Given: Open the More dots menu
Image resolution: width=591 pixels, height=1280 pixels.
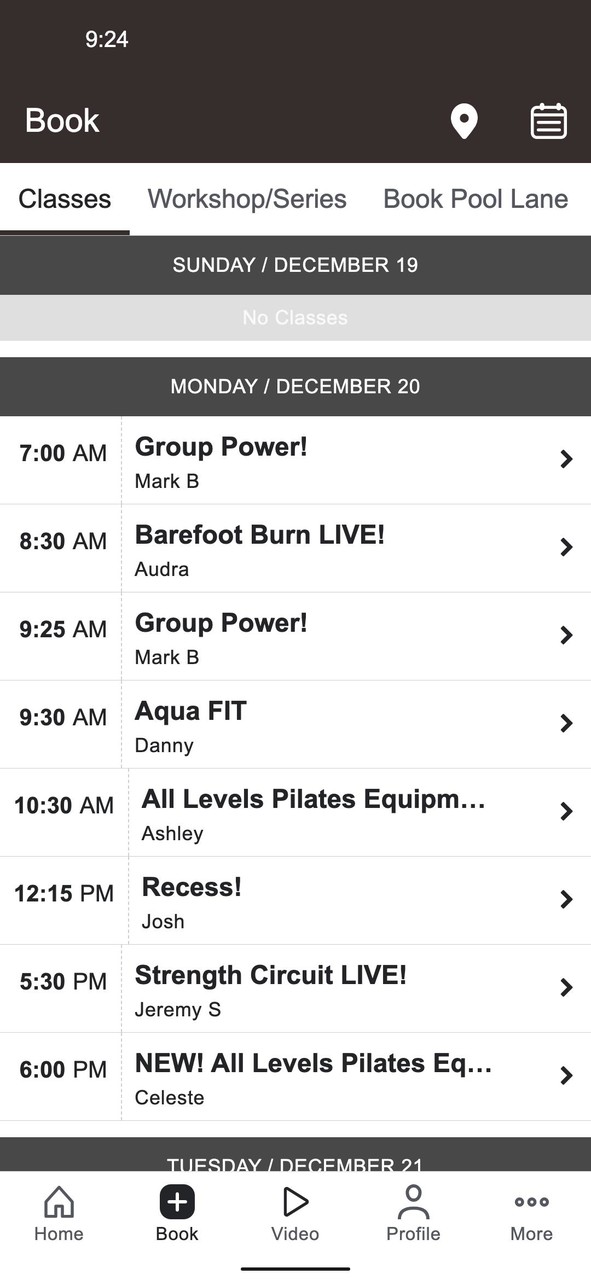Looking at the screenshot, I should pyautogui.click(x=531, y=1202).
